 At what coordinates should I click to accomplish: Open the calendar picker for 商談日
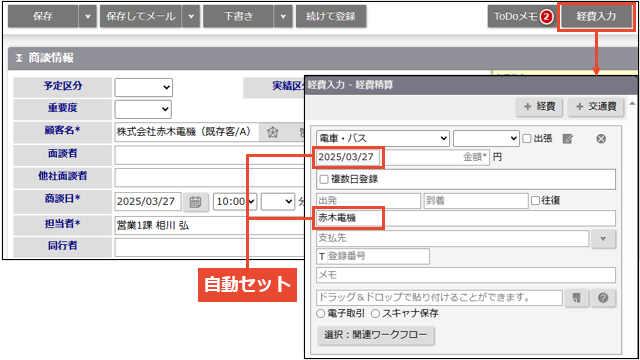click(196, 202)
